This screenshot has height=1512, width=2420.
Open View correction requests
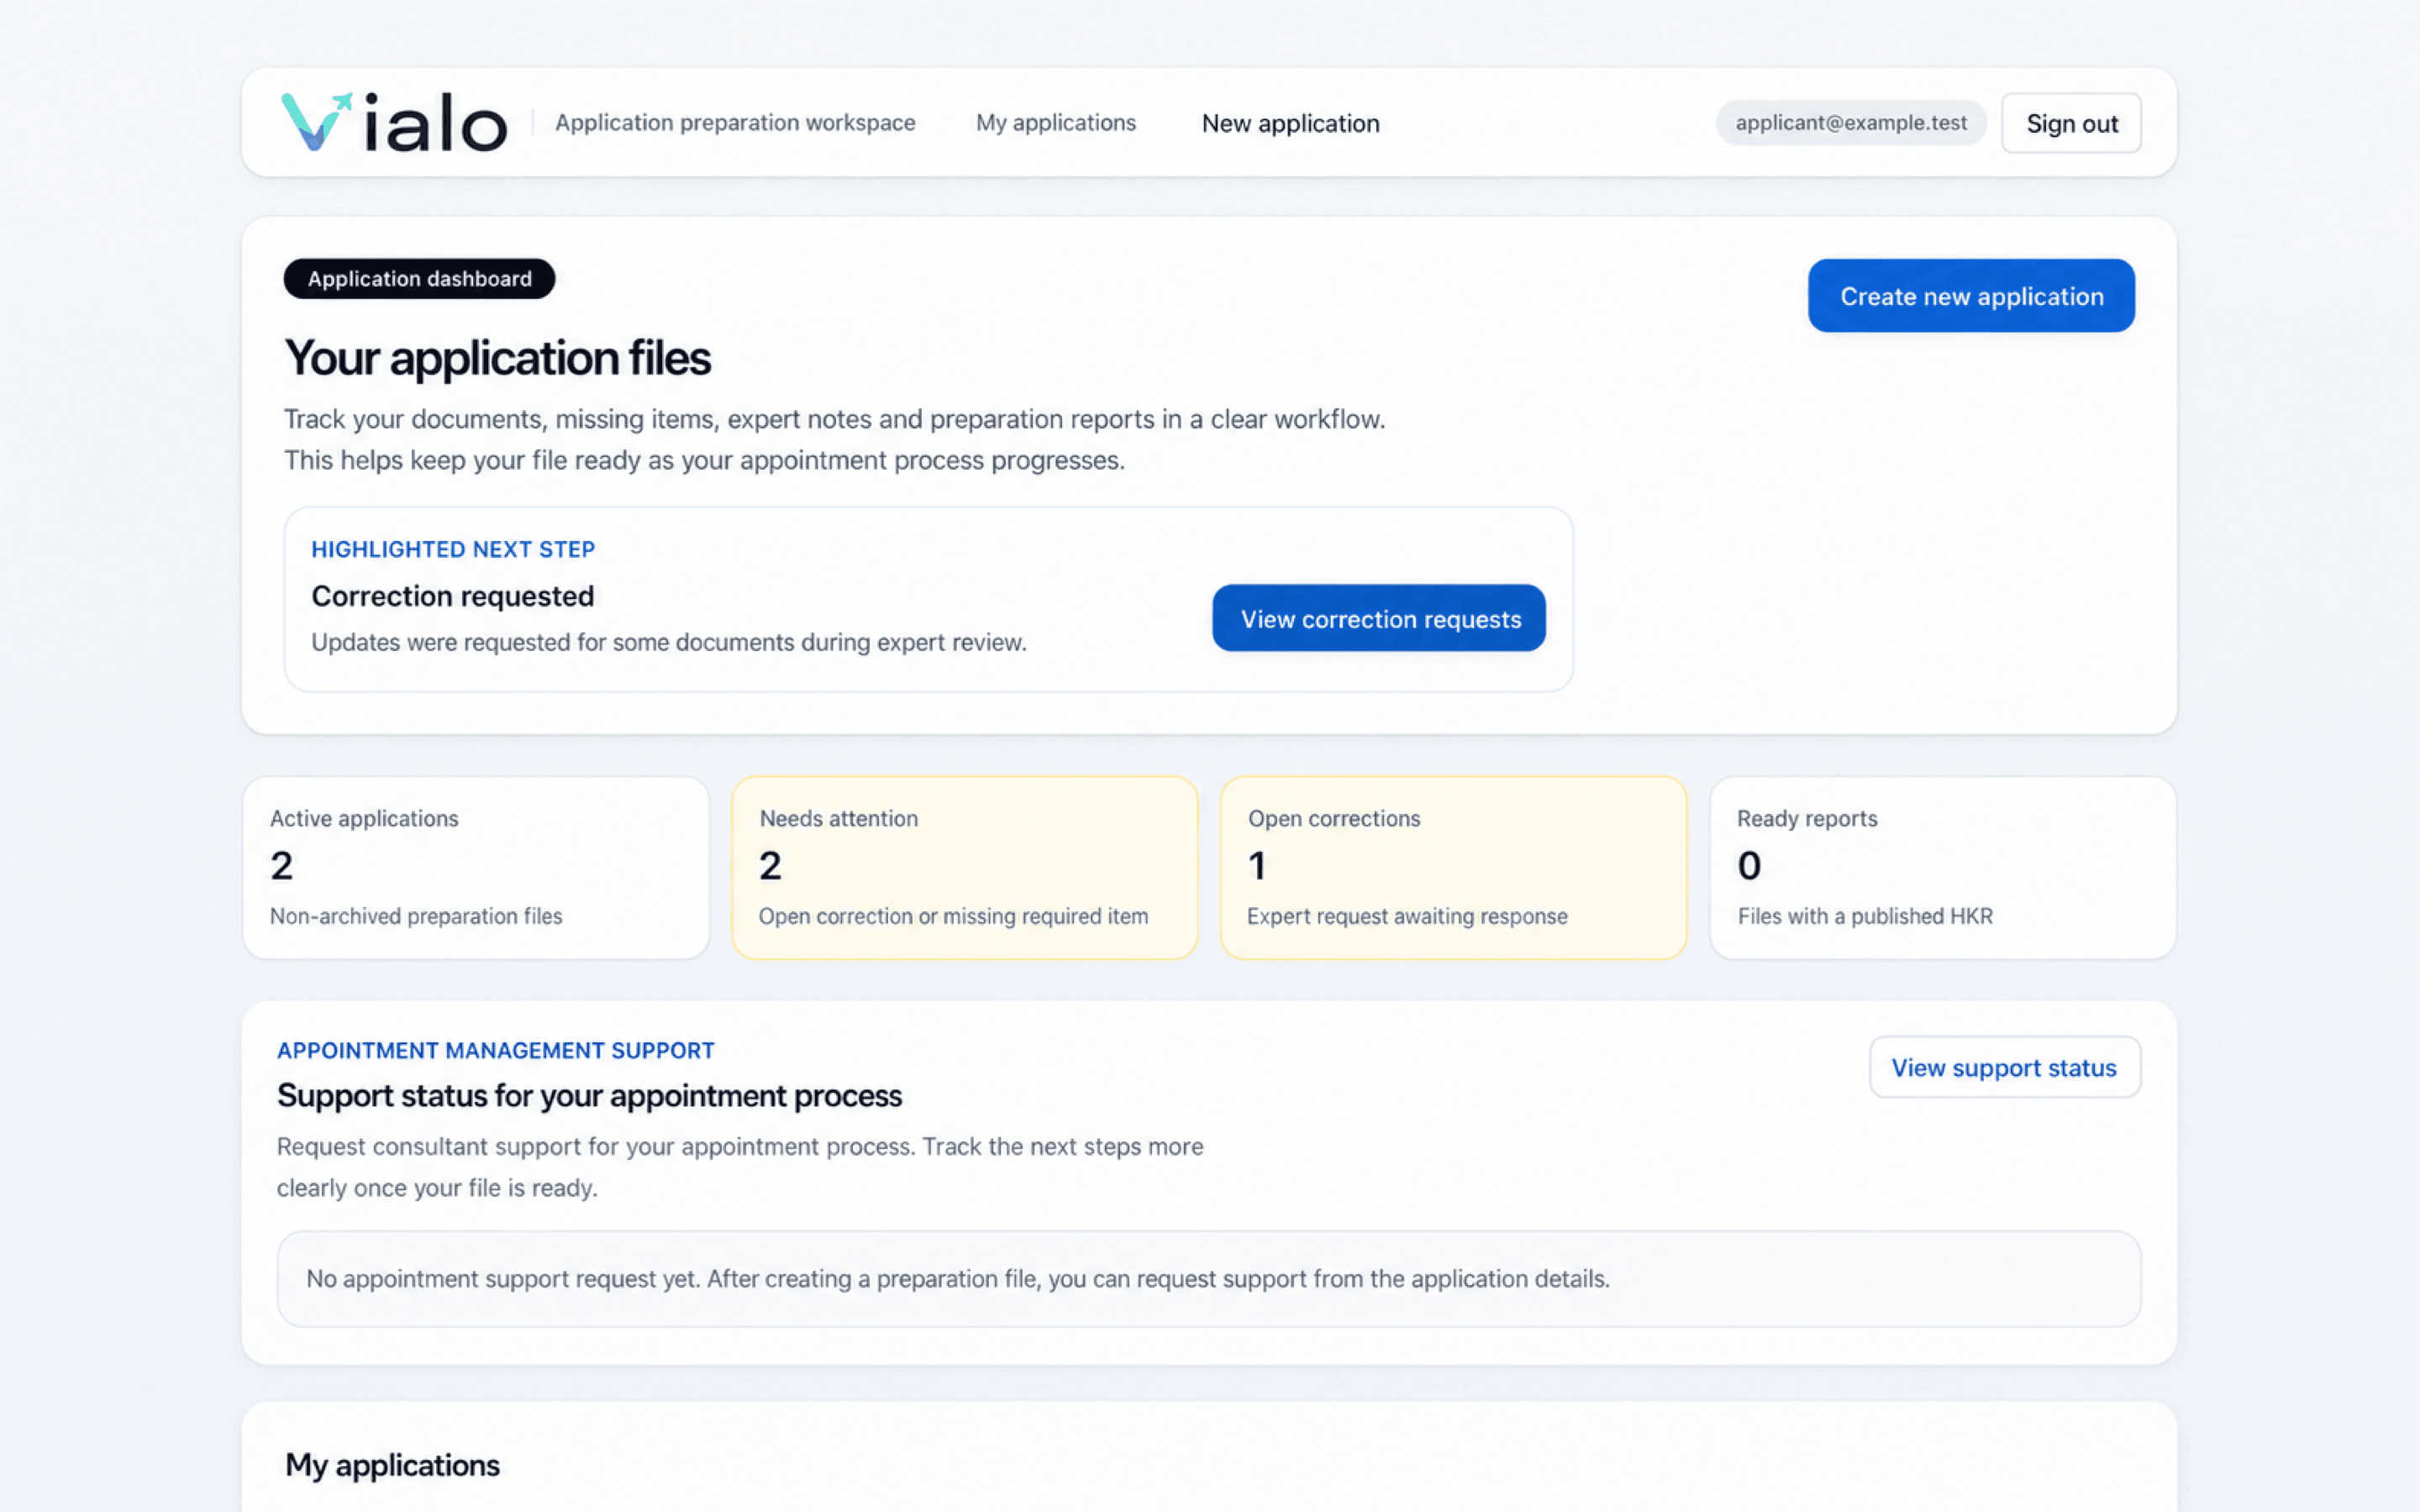tap(1379, 618)
